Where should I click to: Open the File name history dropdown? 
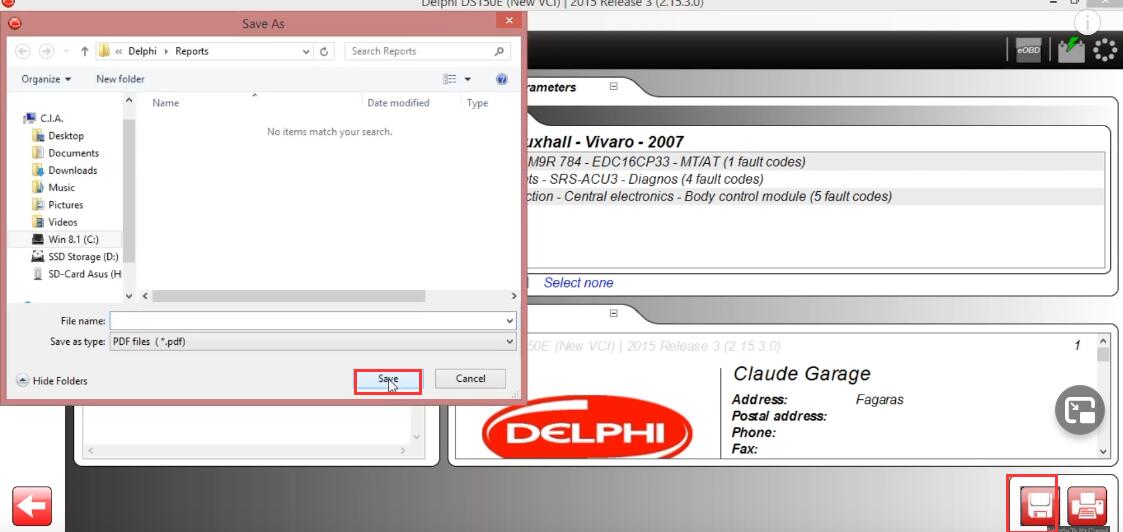pos(510,321)
